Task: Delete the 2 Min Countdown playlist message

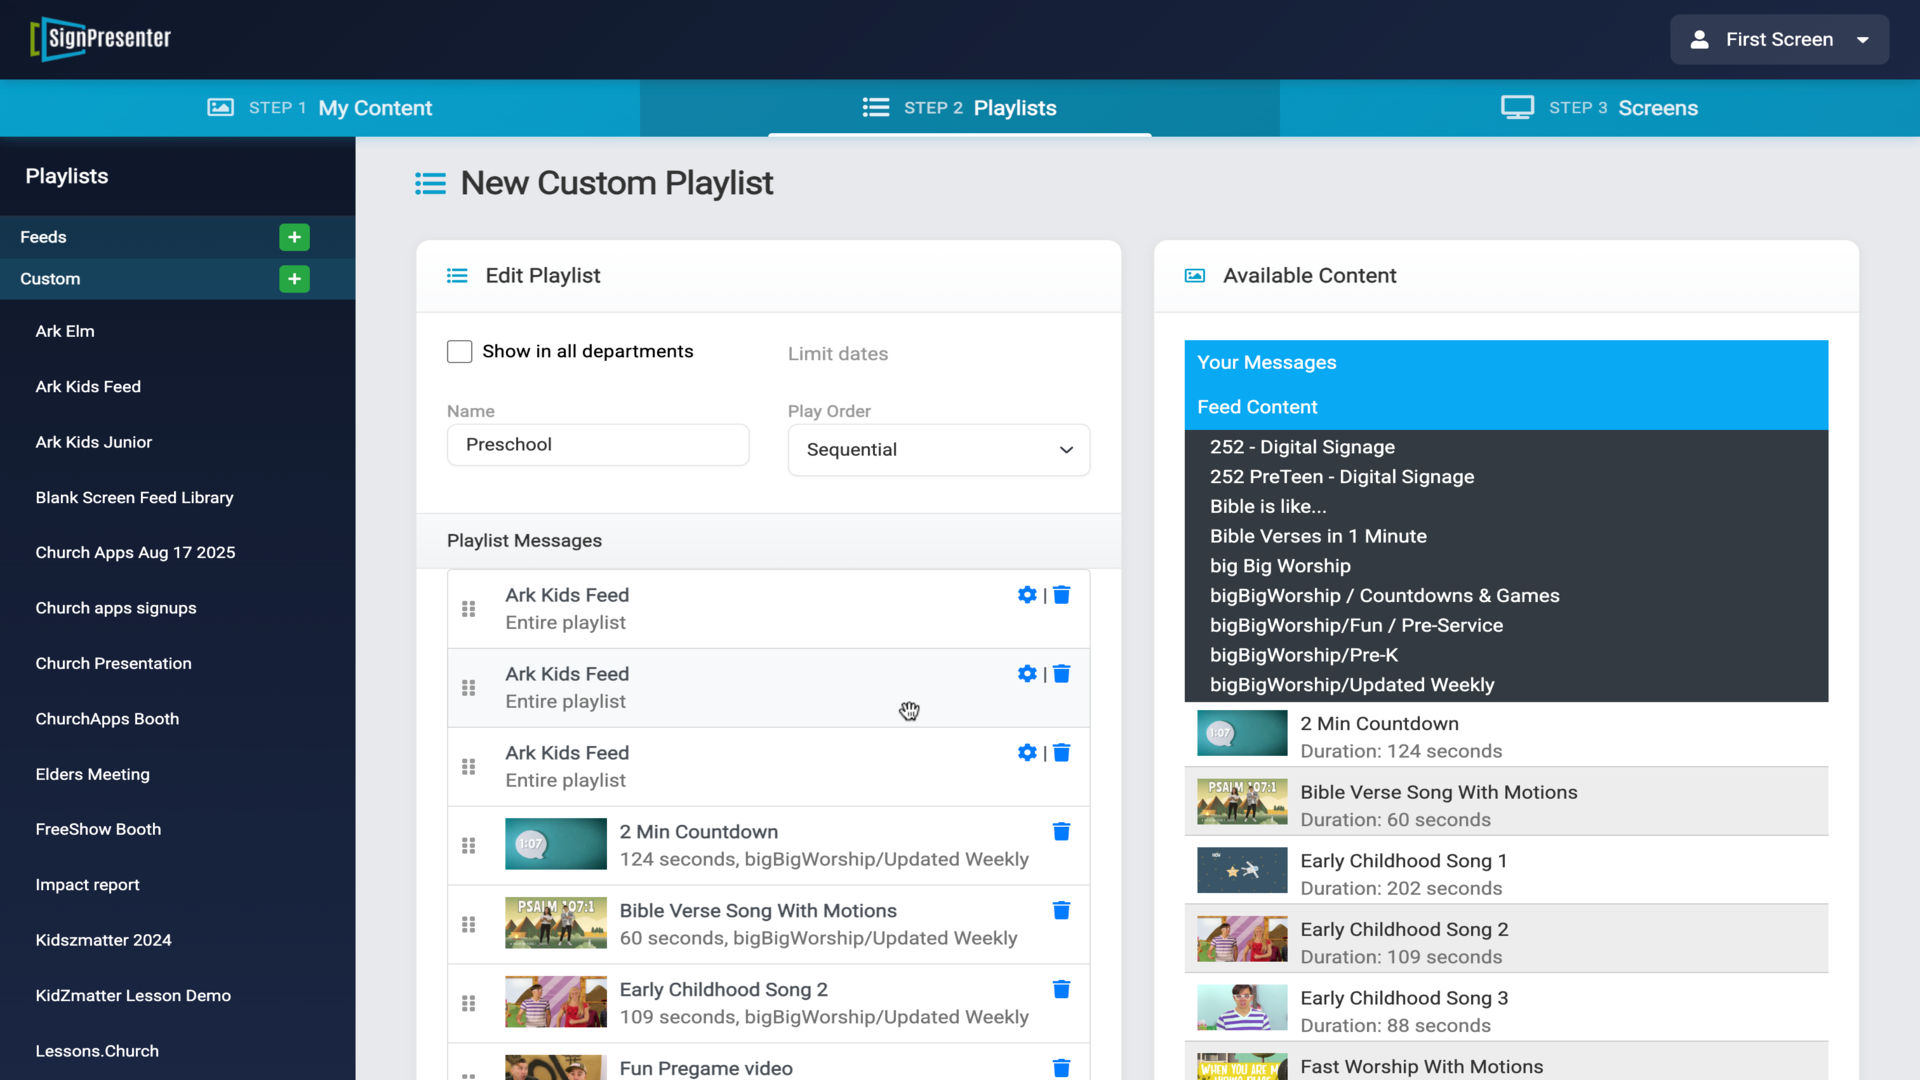Action: tap(1061, 831)
